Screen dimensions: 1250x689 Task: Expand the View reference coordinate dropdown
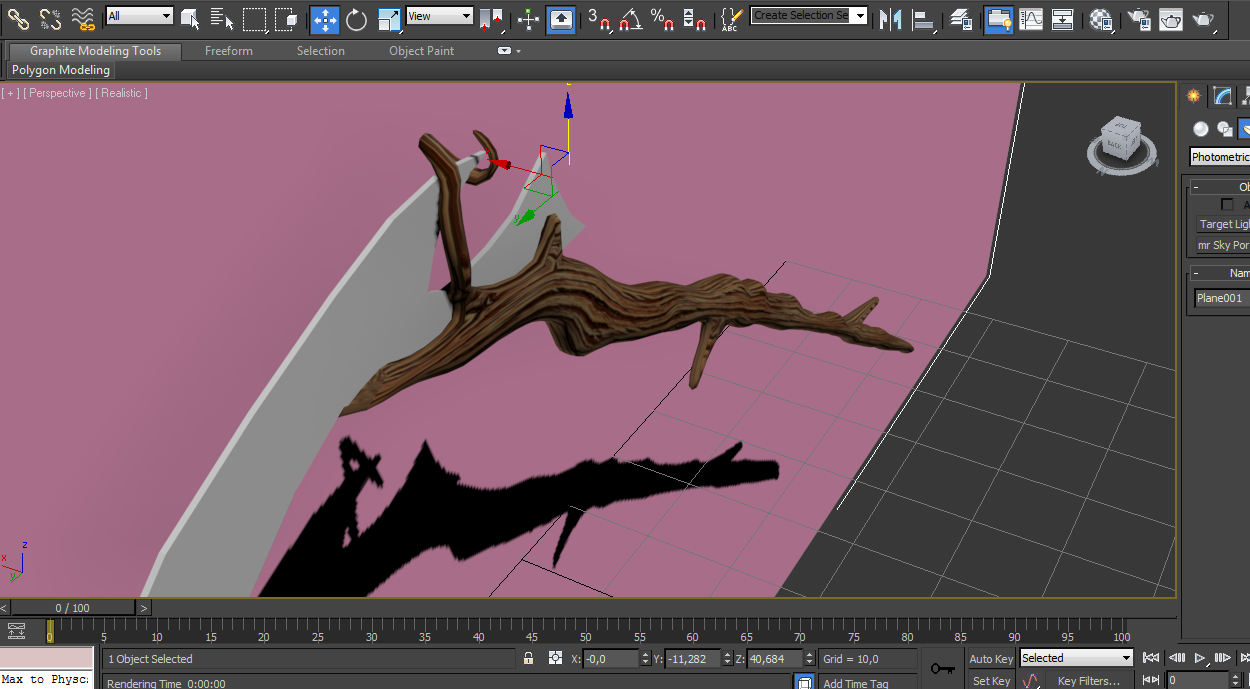tap(439, 16)
